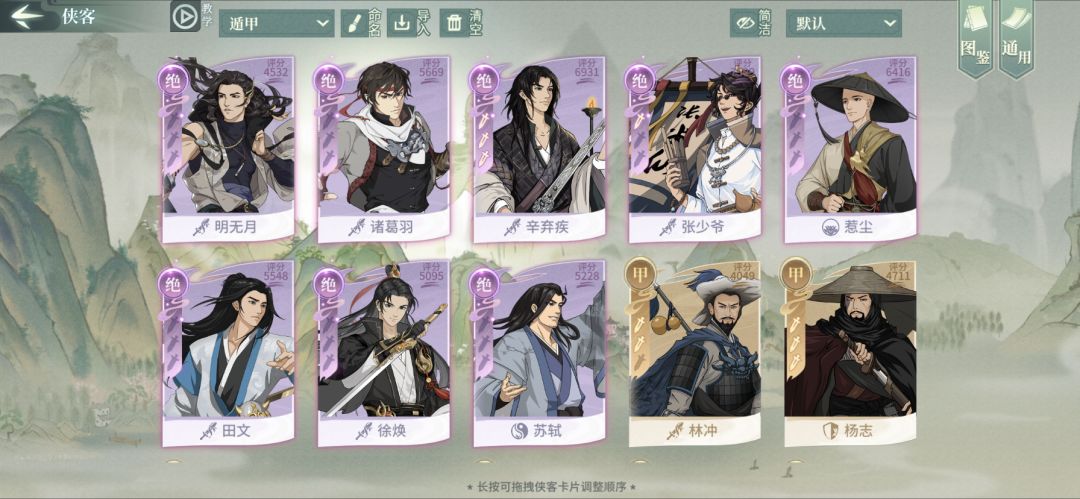The height and width of the screenshot is (499, 1080).
Task: Click the brush rename icon
Action: click(x=351, y=23)
